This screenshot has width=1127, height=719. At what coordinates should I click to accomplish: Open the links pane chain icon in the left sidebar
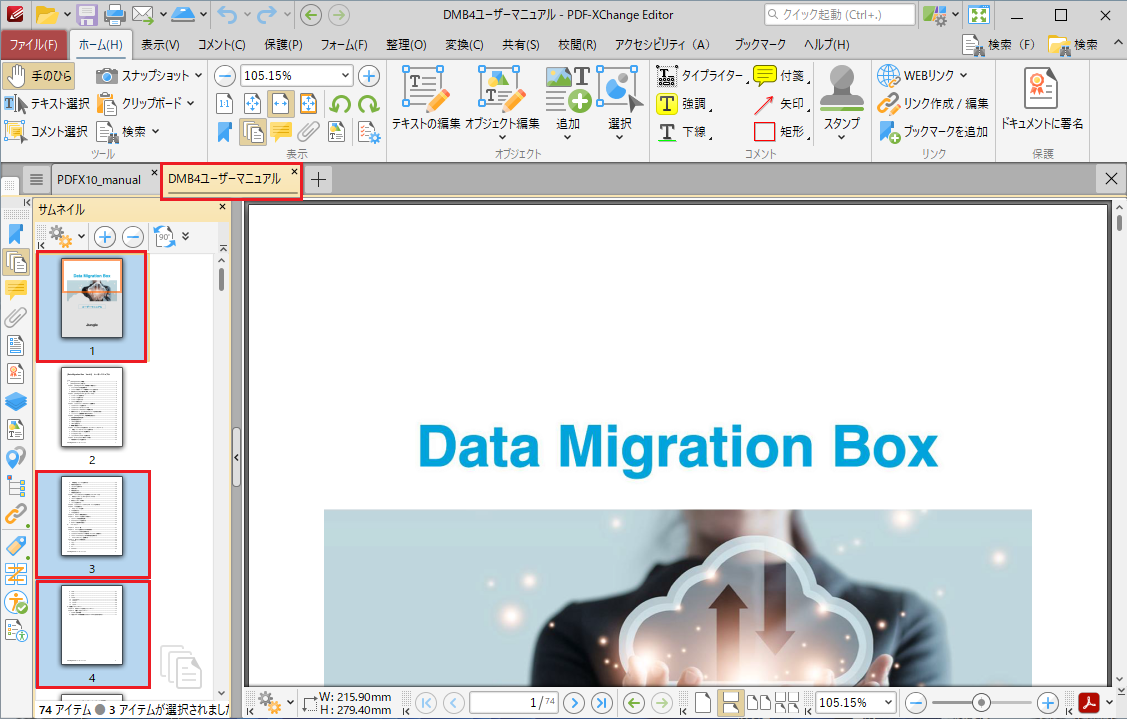click(16, 513)
